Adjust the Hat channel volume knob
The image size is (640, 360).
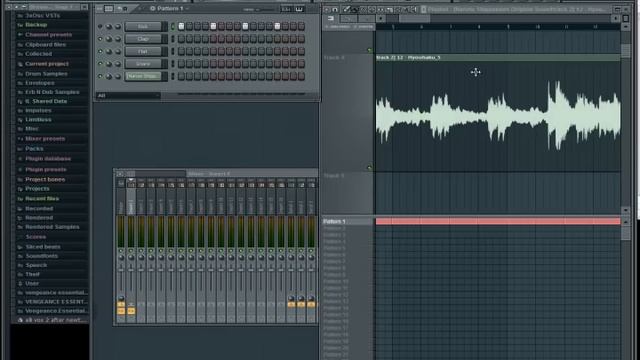point(118,51)
